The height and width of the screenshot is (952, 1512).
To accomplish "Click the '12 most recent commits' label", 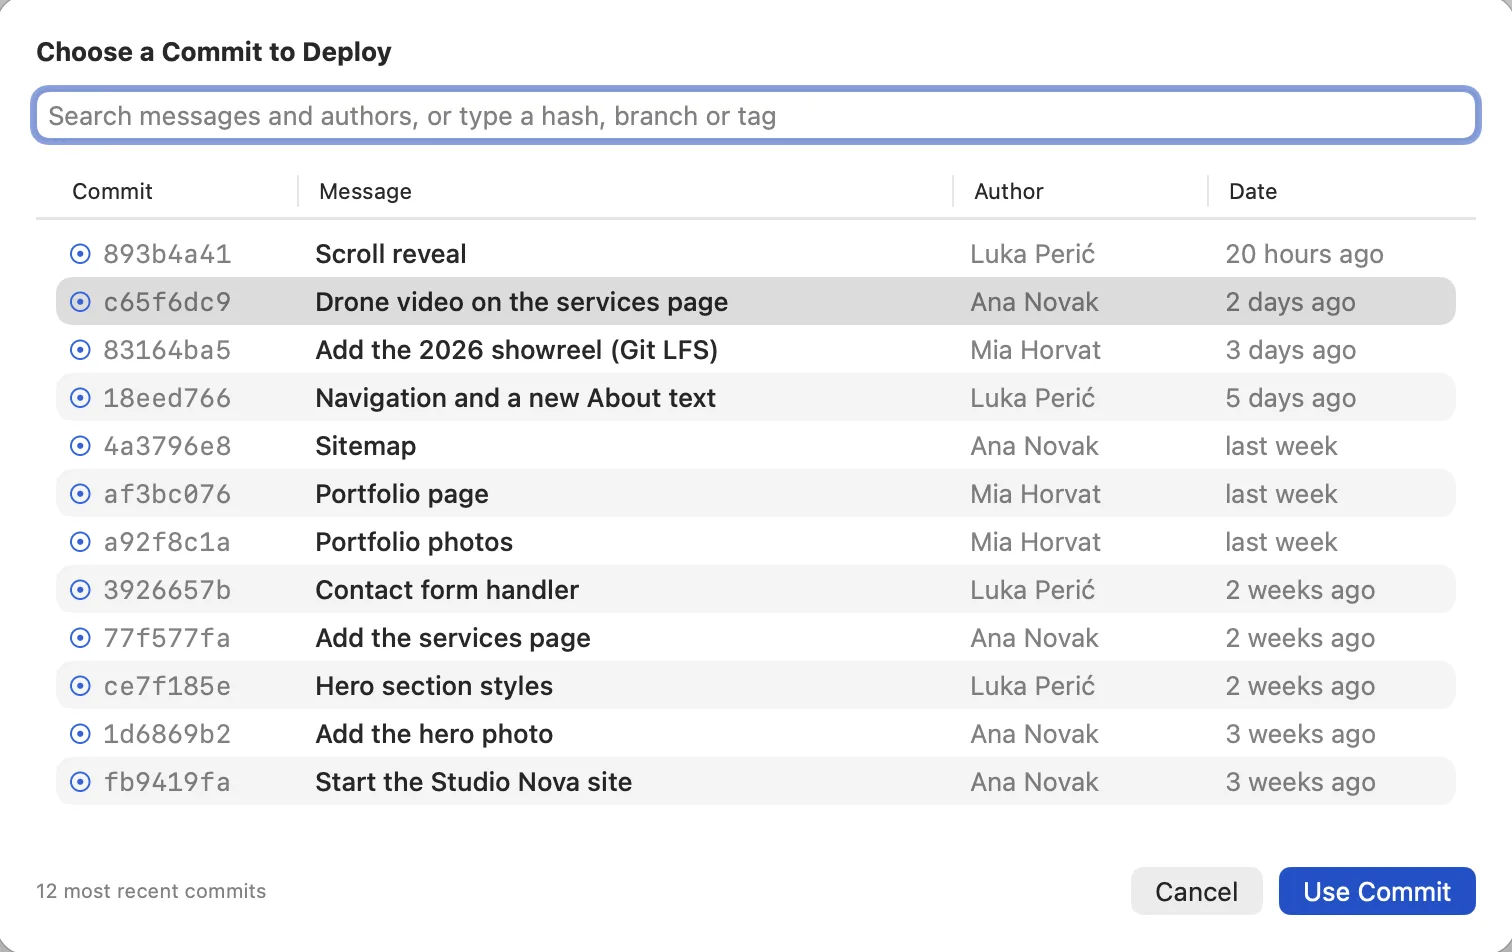I will 151,891.
